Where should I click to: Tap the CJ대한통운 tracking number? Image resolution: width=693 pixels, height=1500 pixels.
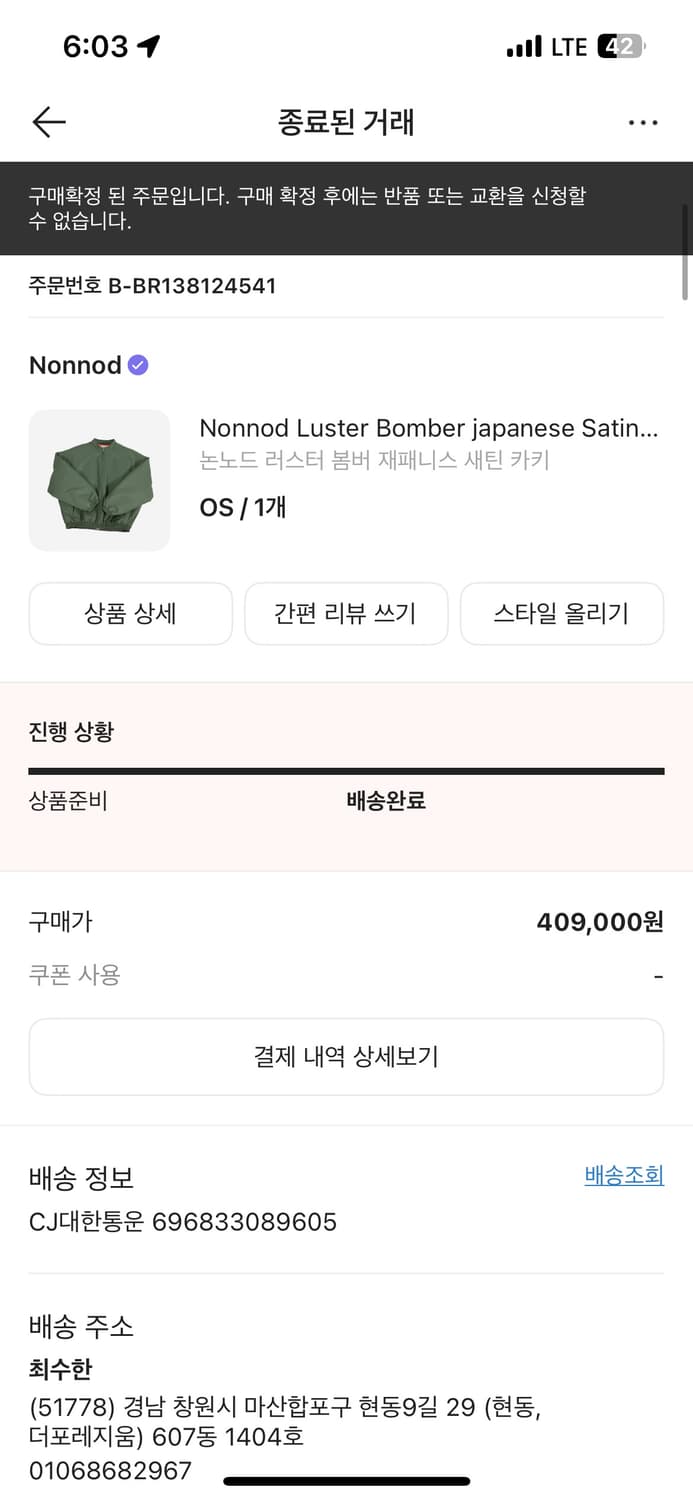coord(182,1222)
